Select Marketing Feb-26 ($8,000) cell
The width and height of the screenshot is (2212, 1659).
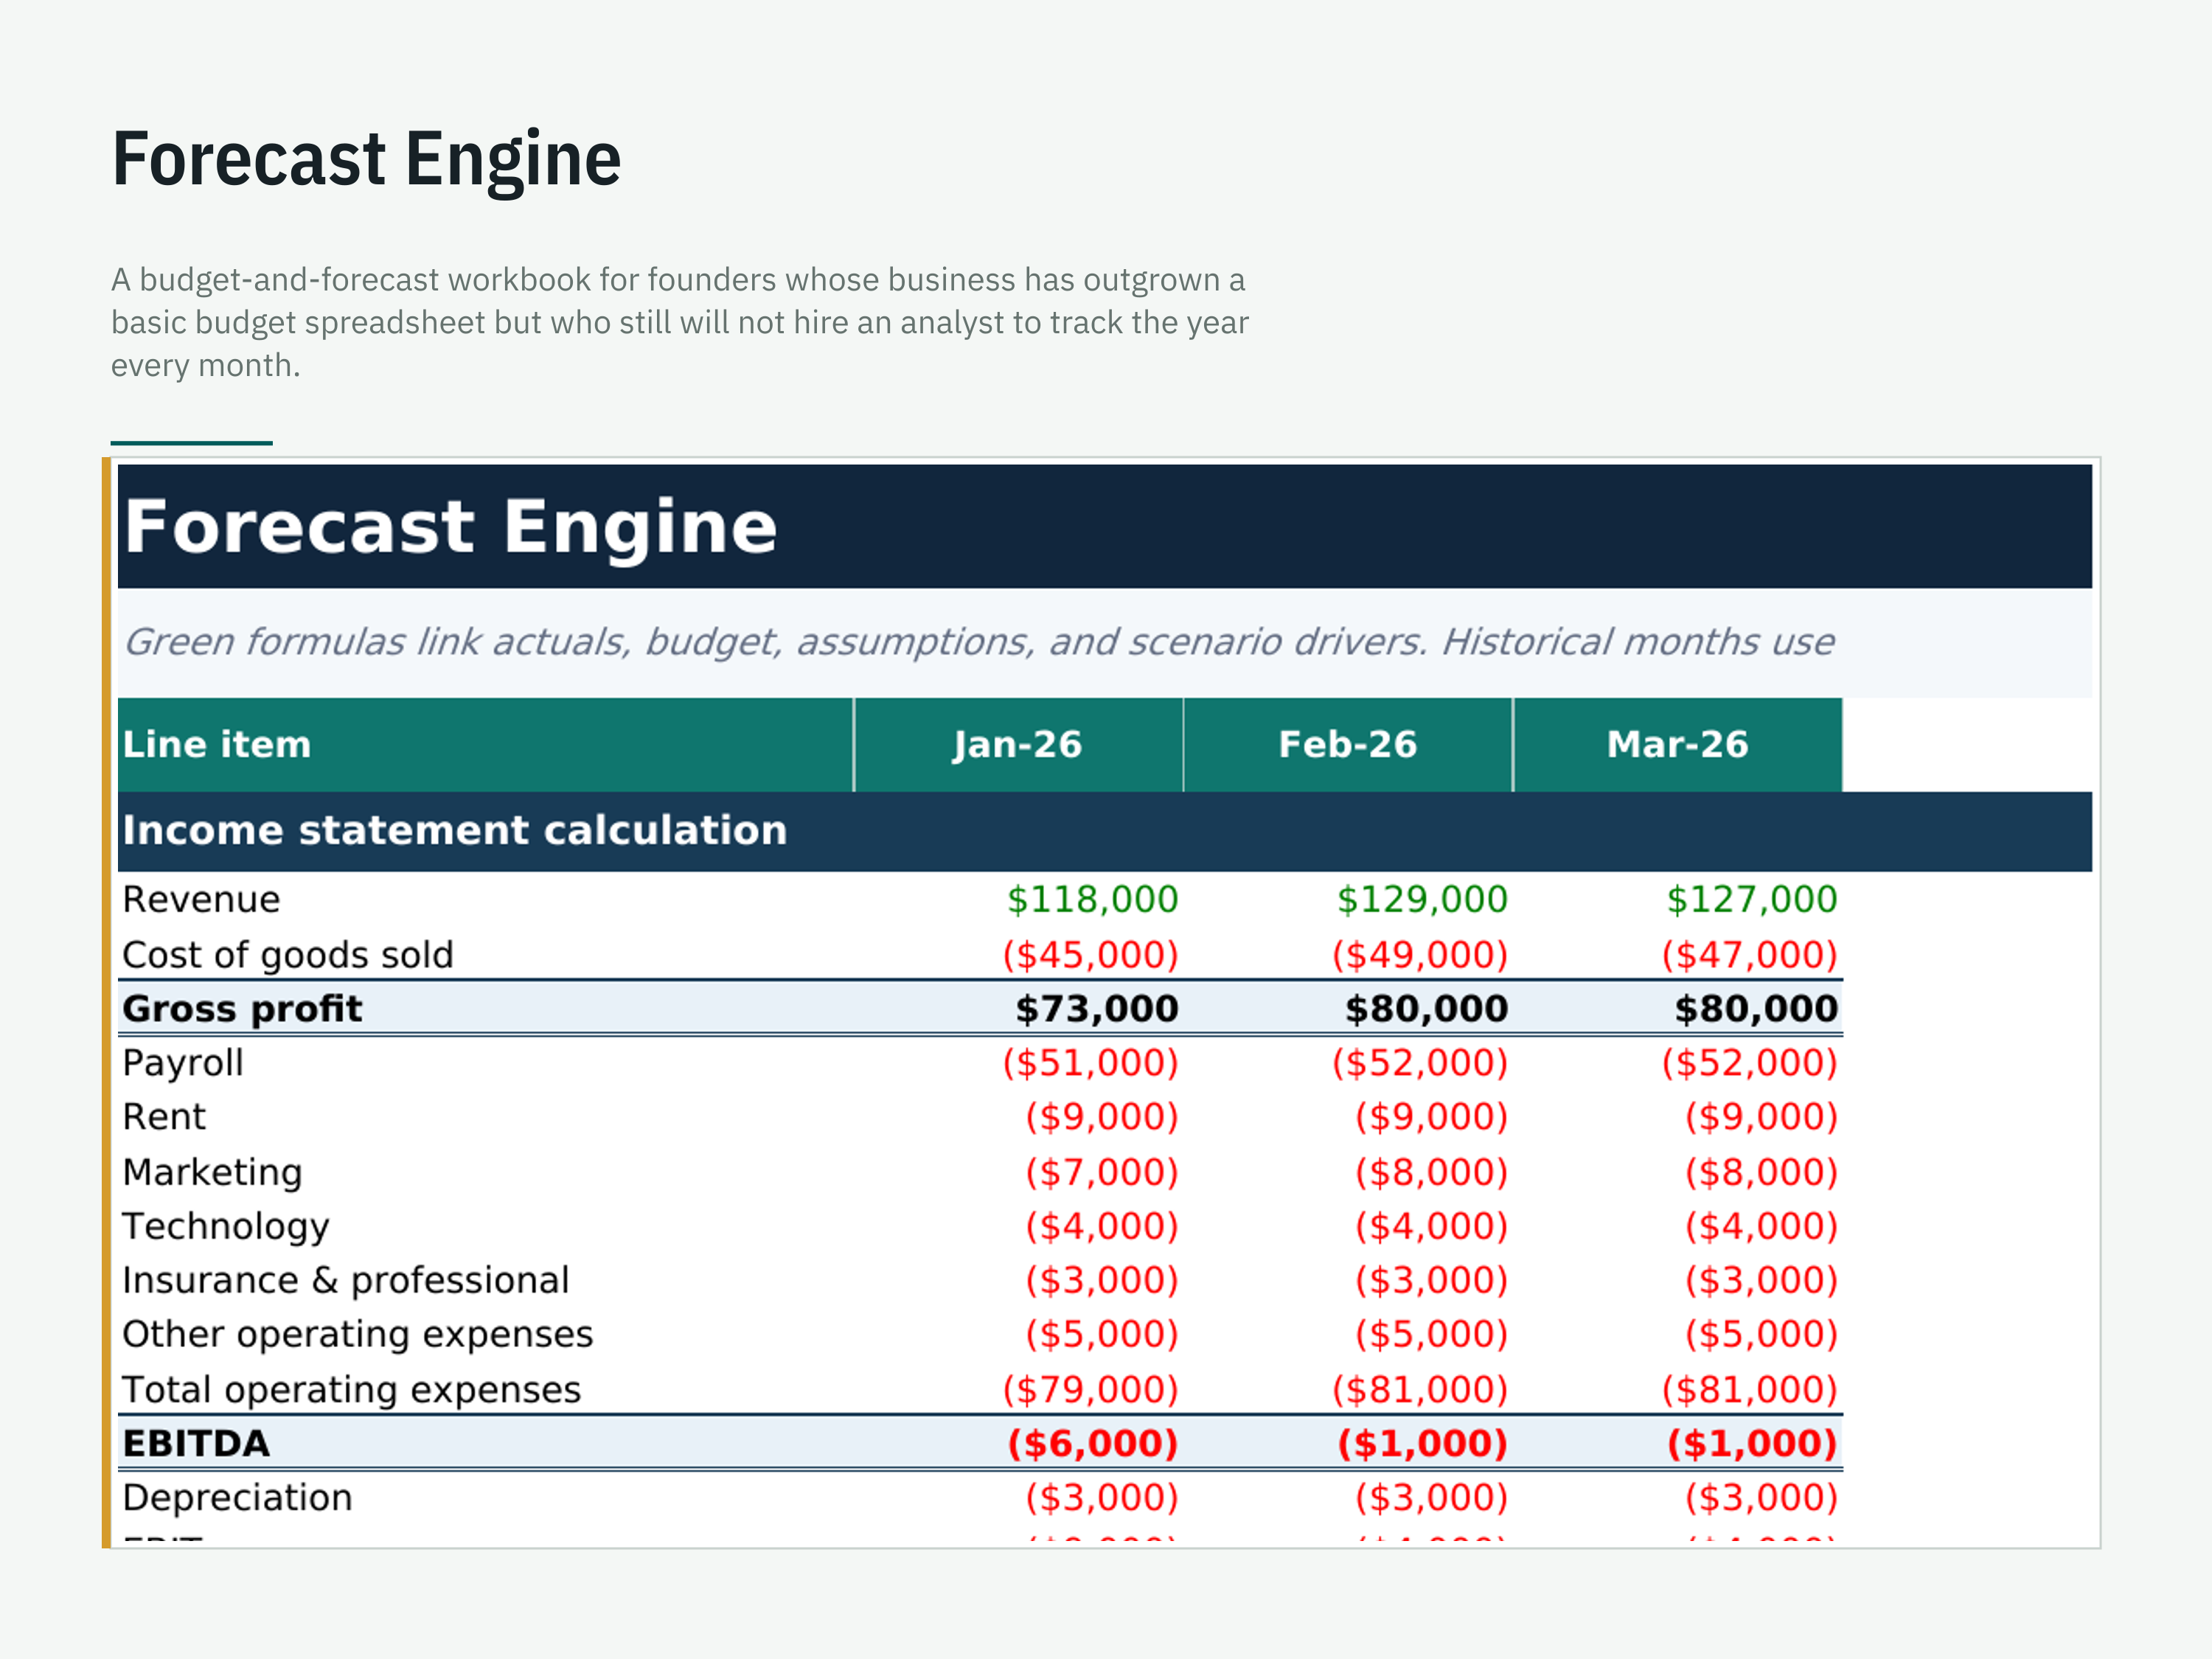[1432, 1172]
